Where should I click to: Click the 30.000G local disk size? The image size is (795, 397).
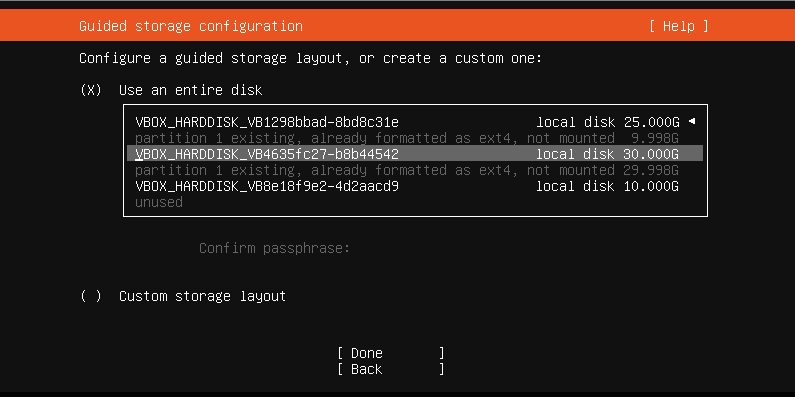[x=651, y=154]
